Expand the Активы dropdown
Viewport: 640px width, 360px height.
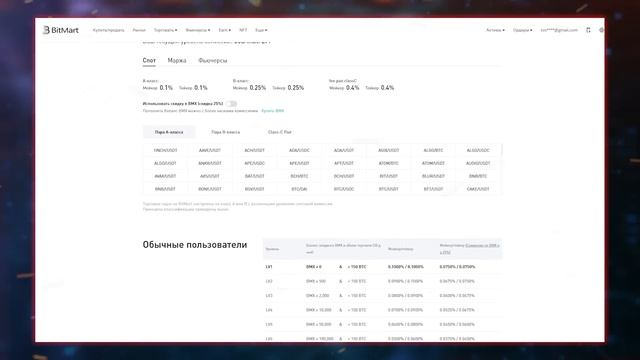(x=495, y=30)
